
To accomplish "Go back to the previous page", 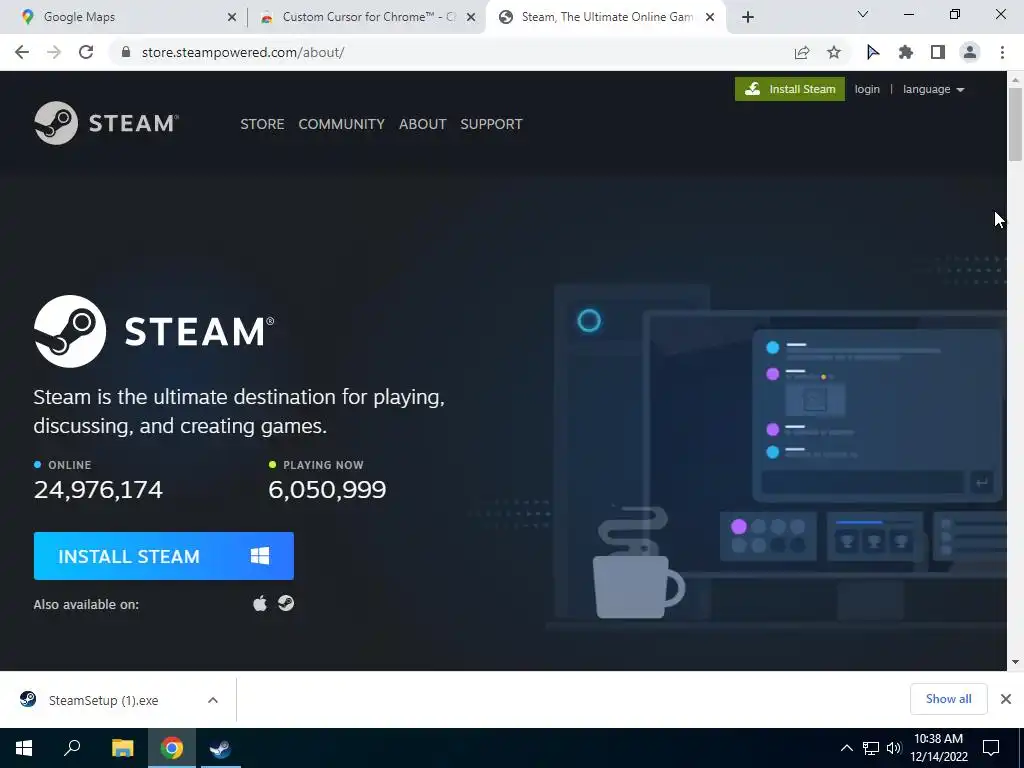I will pyautogui.click(x=22, y=52).
